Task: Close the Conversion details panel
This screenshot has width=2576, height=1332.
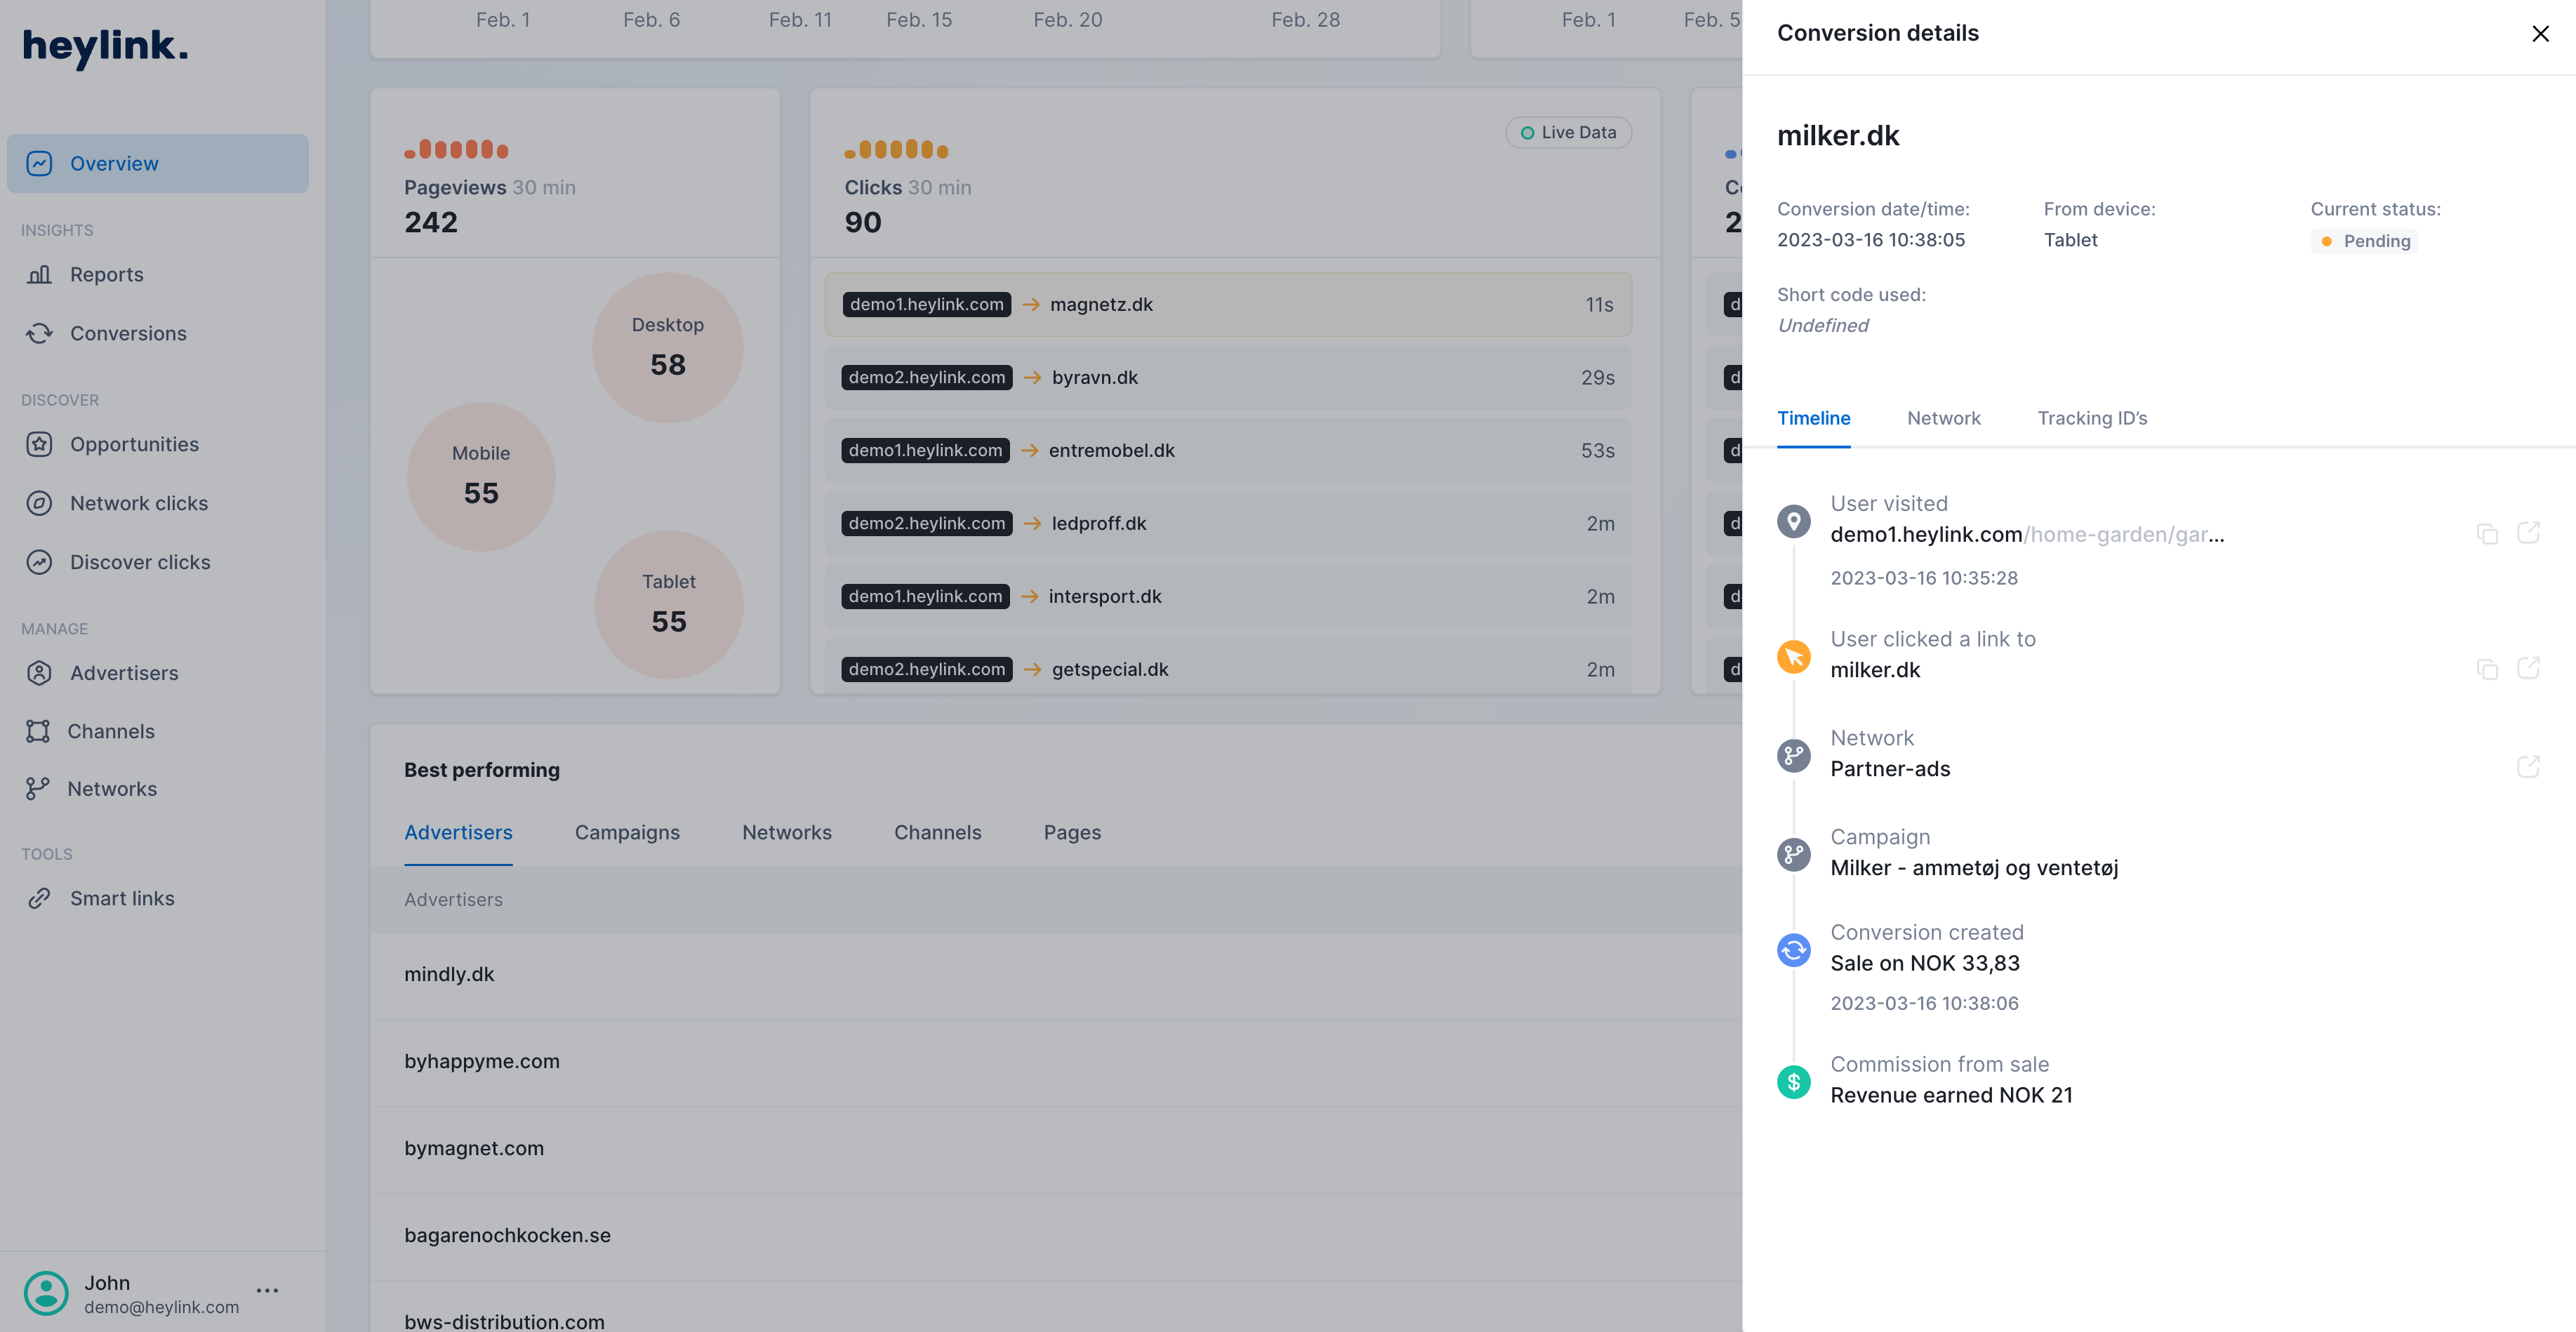Action: [2540, 33]
